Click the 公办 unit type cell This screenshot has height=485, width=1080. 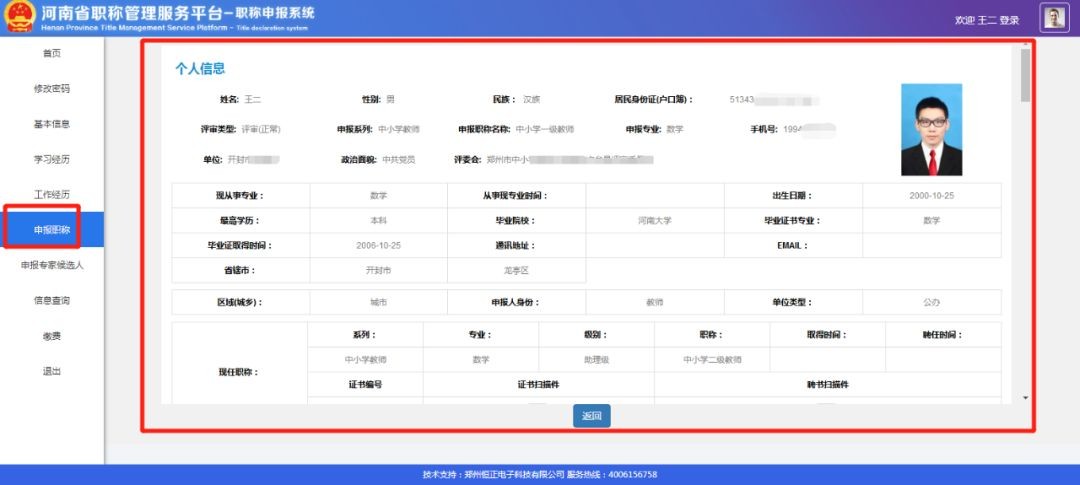coord(932,302)
